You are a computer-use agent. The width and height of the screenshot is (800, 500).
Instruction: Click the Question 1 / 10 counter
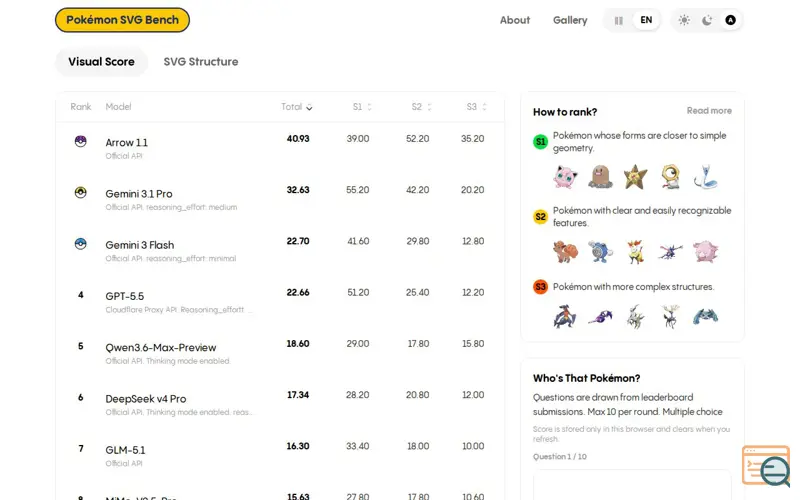(x=560, y=457)
